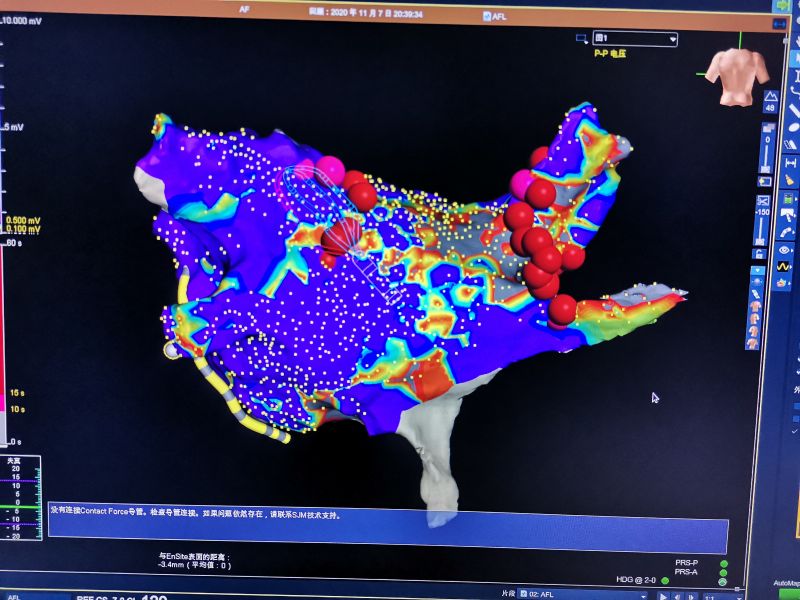Click the view layout icon beside map dropdown
This screenshot has width=800, height=600.
point(582,39)
